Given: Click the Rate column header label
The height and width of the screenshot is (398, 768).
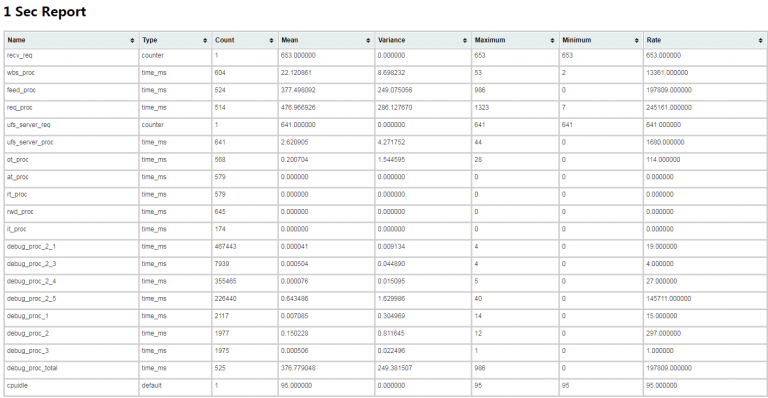Looking at the screenshot, I should tap(653, 40).
